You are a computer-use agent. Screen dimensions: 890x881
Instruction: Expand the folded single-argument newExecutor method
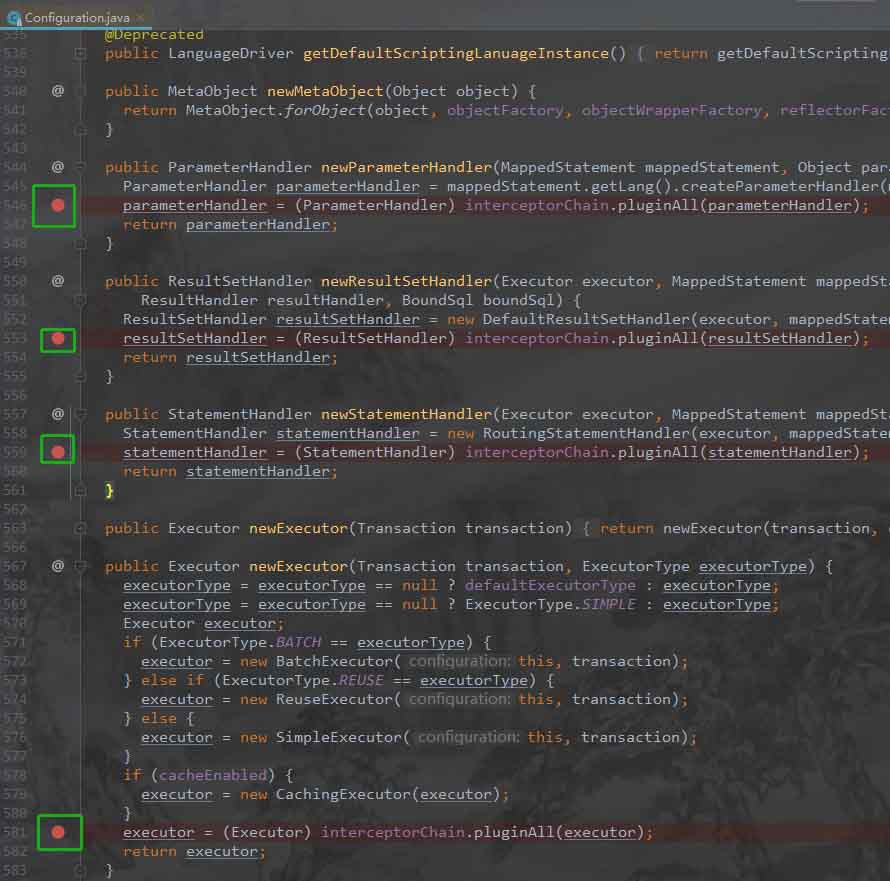tap(81, 528)
